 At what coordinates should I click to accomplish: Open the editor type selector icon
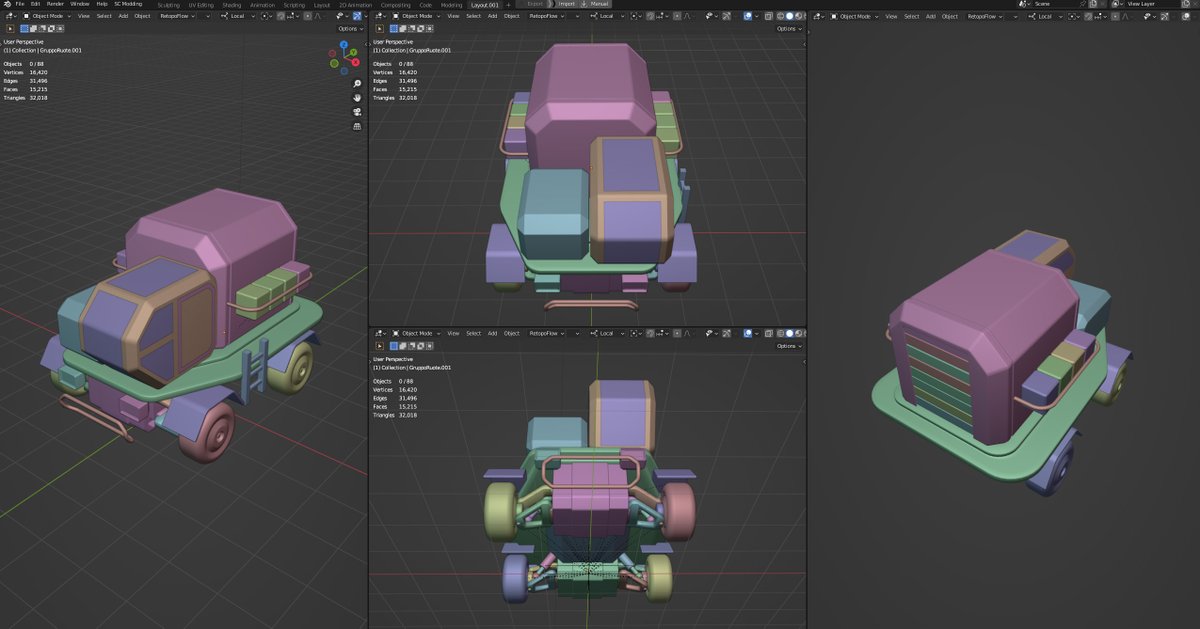10,16
